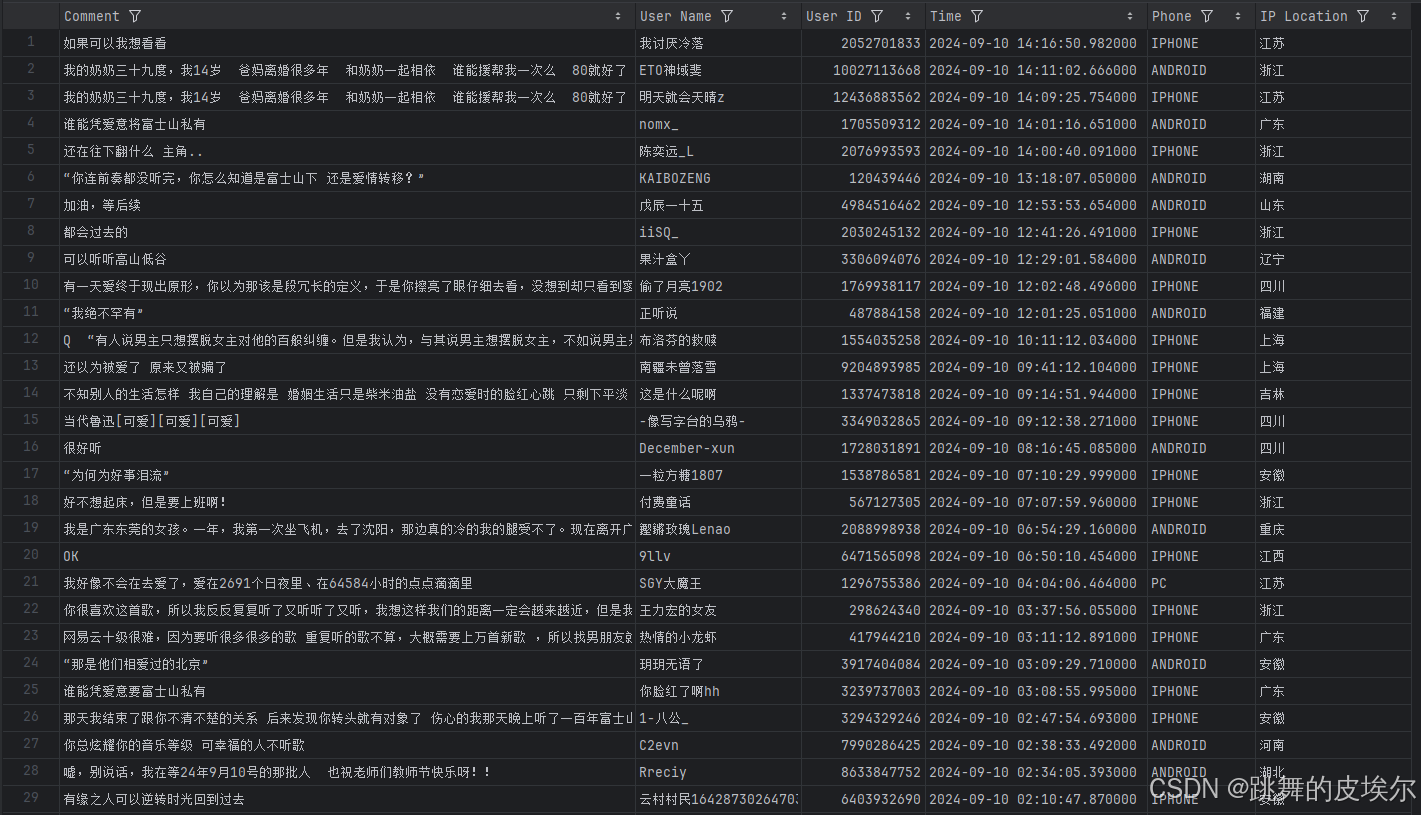
Task: Toggle sort arrows on Comment column
Action: pos(618,16)
